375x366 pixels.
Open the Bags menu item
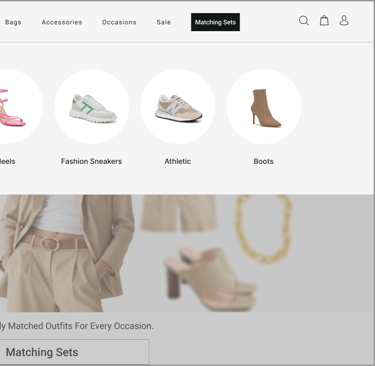[x=13, y=22]
